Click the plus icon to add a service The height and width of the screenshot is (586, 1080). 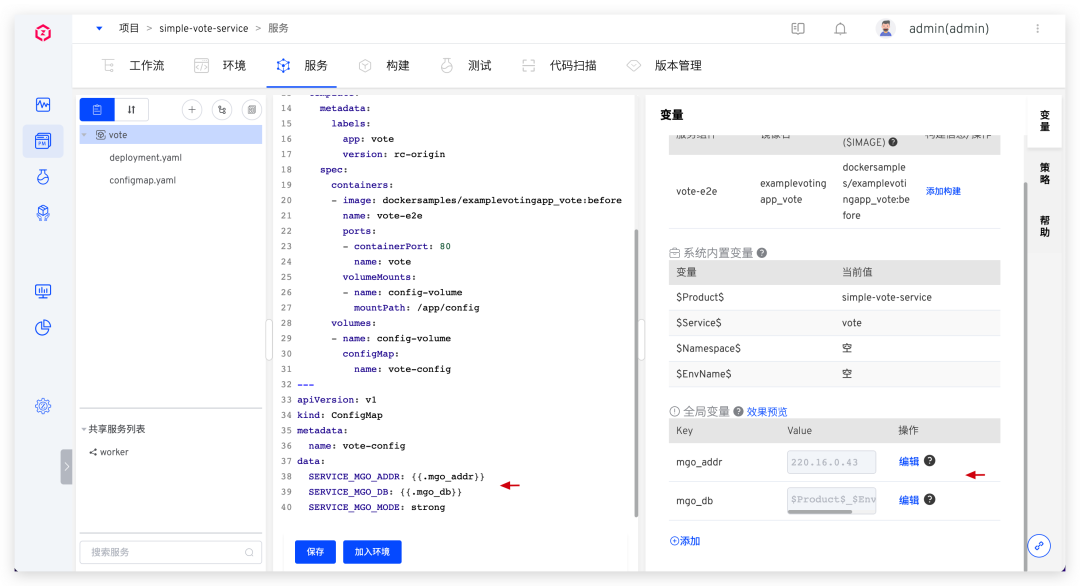pos(192,110)
